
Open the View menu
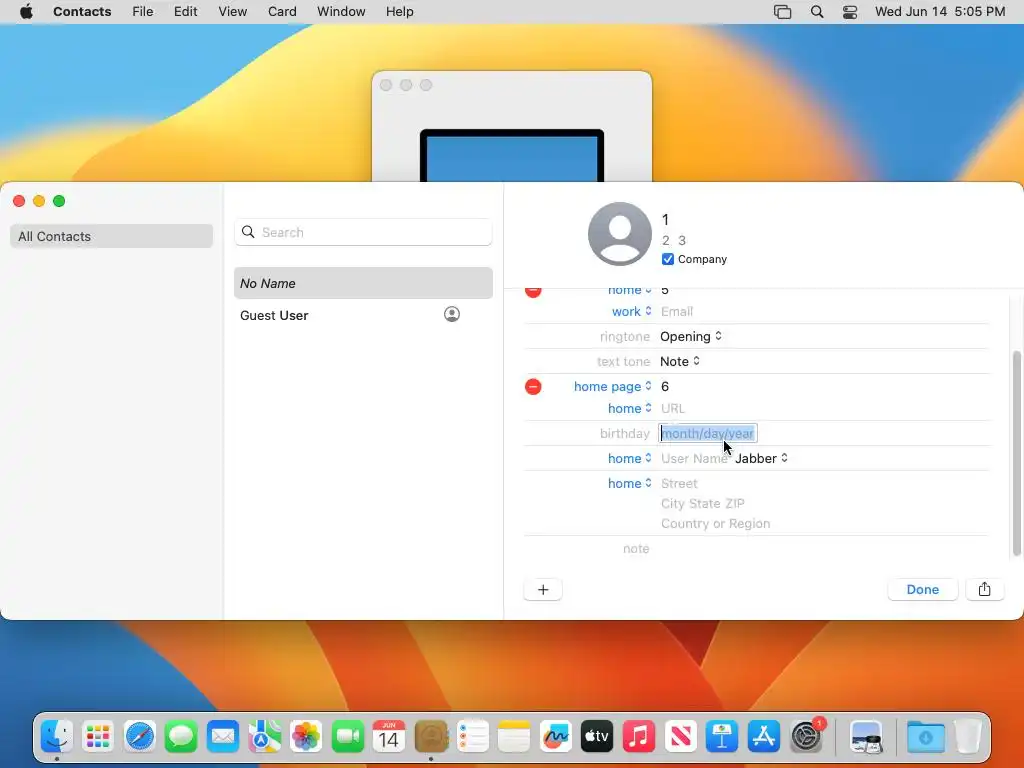tap(232, 12)
